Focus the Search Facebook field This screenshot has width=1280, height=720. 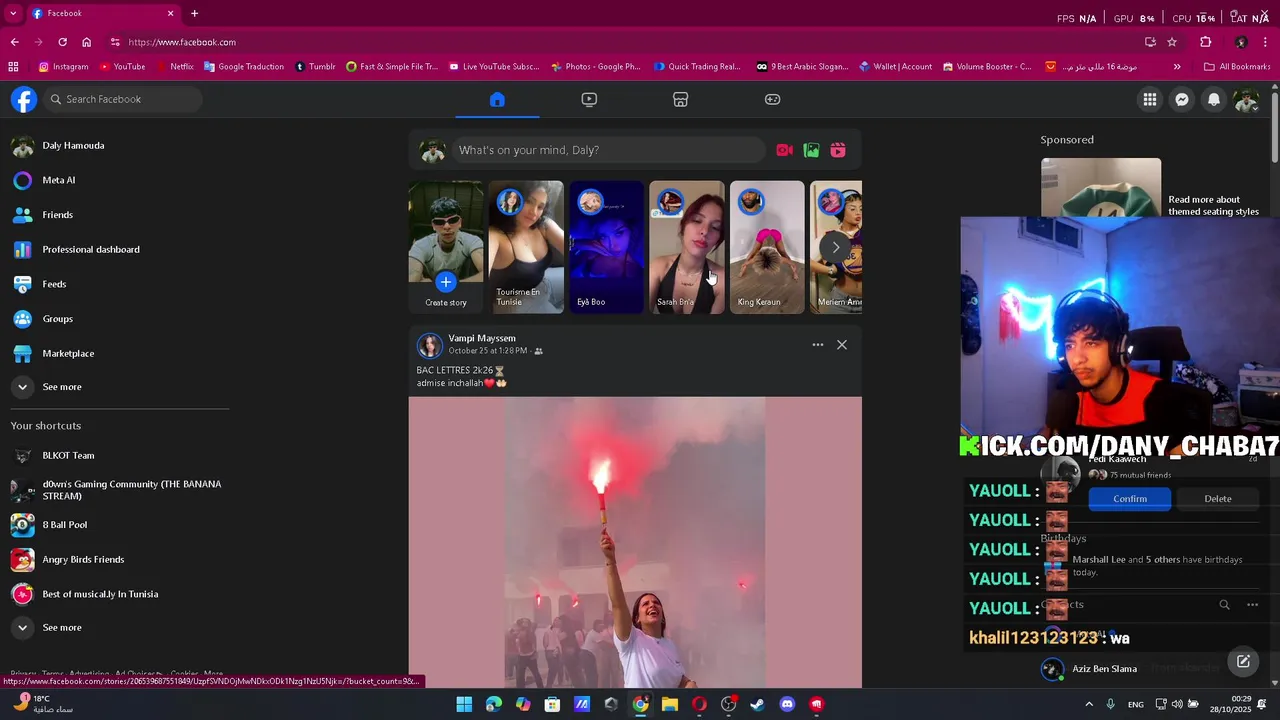coord(123,99)
